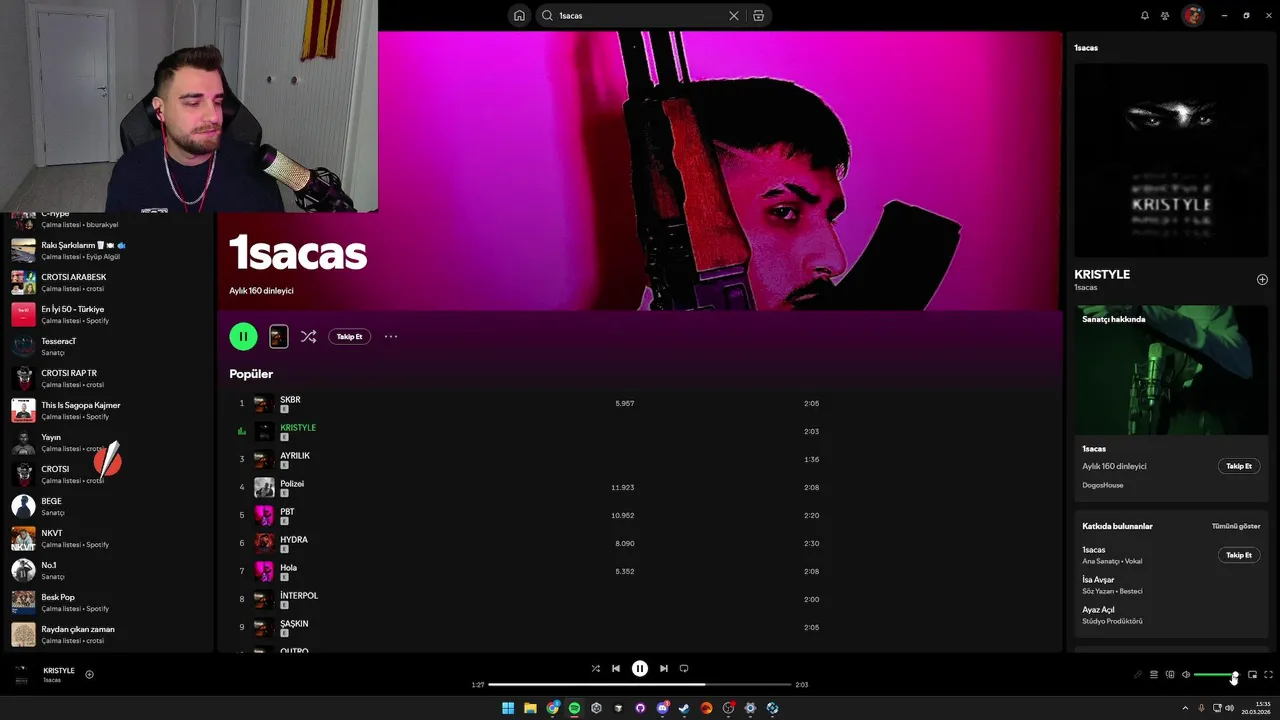Seek on the song progress bar
1280x720 pixels.
pos(640,685)
